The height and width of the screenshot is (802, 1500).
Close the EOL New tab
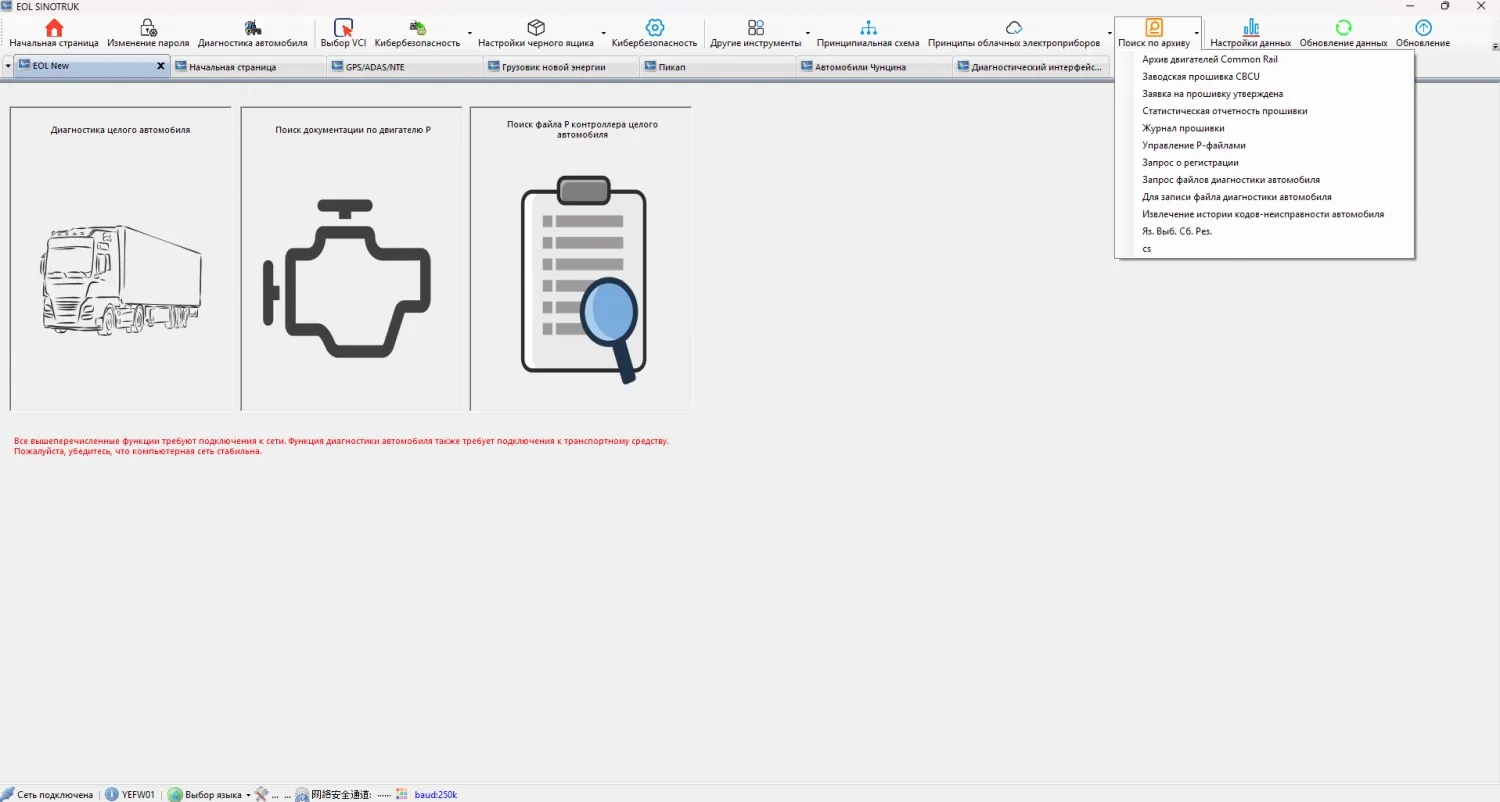point(160,66)
